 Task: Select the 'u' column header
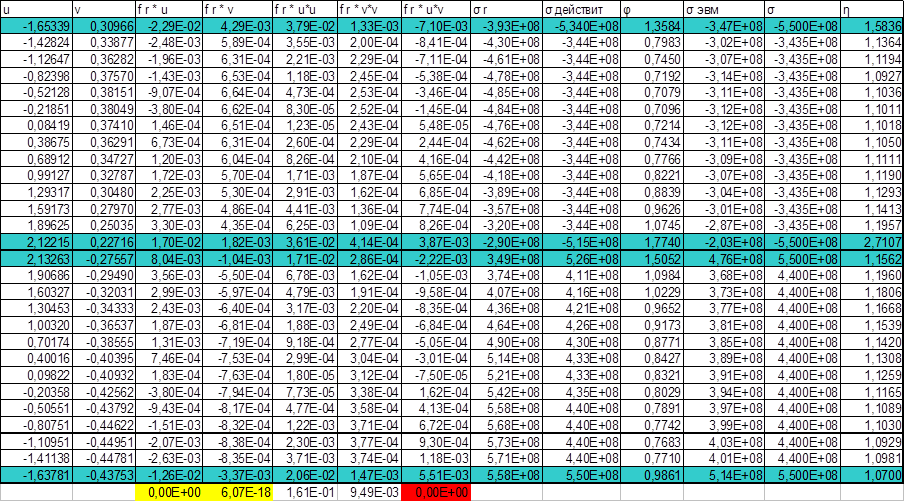[x=36, y=10]
